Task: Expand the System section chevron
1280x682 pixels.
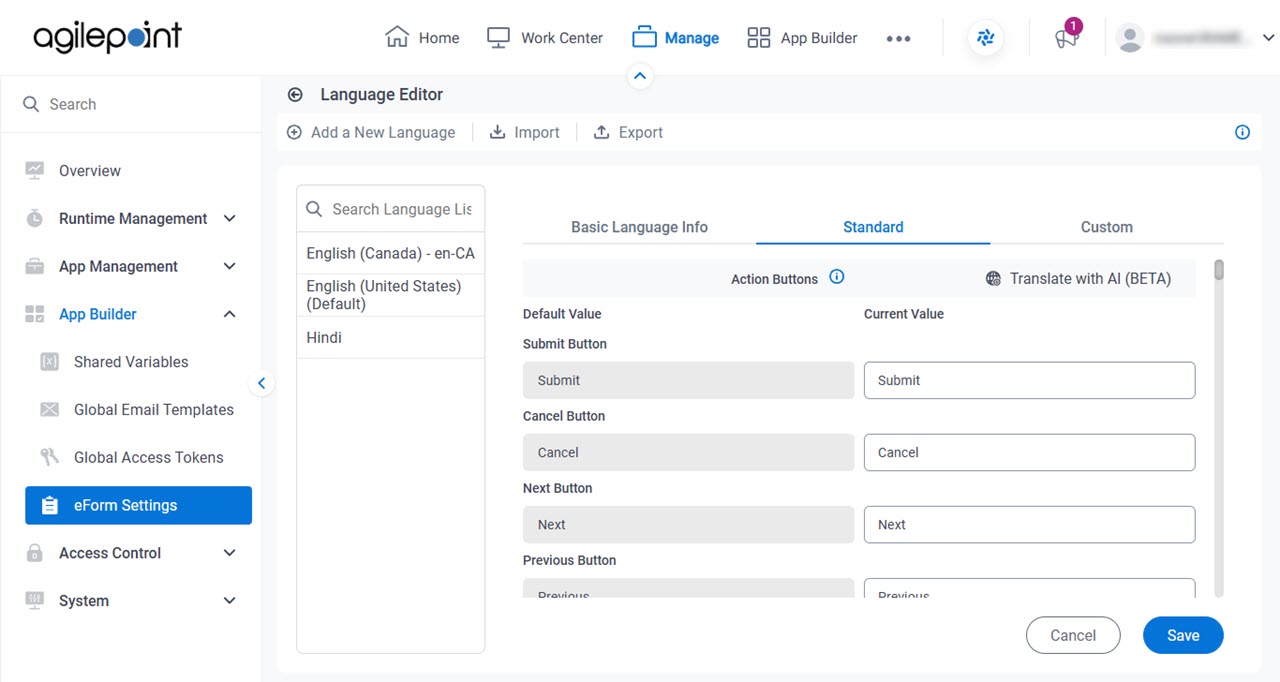Action: pyautogui.click(x=229, y=601)
